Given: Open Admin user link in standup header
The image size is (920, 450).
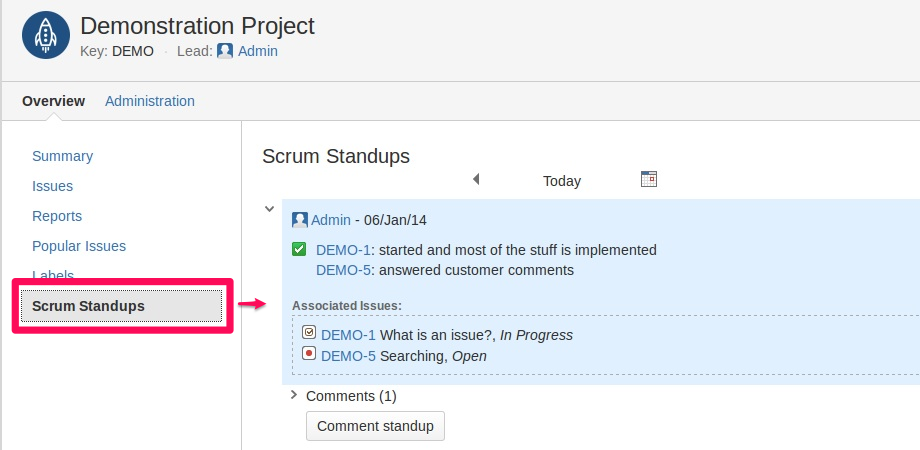Looking at the screenshot, I should (331, 220).
